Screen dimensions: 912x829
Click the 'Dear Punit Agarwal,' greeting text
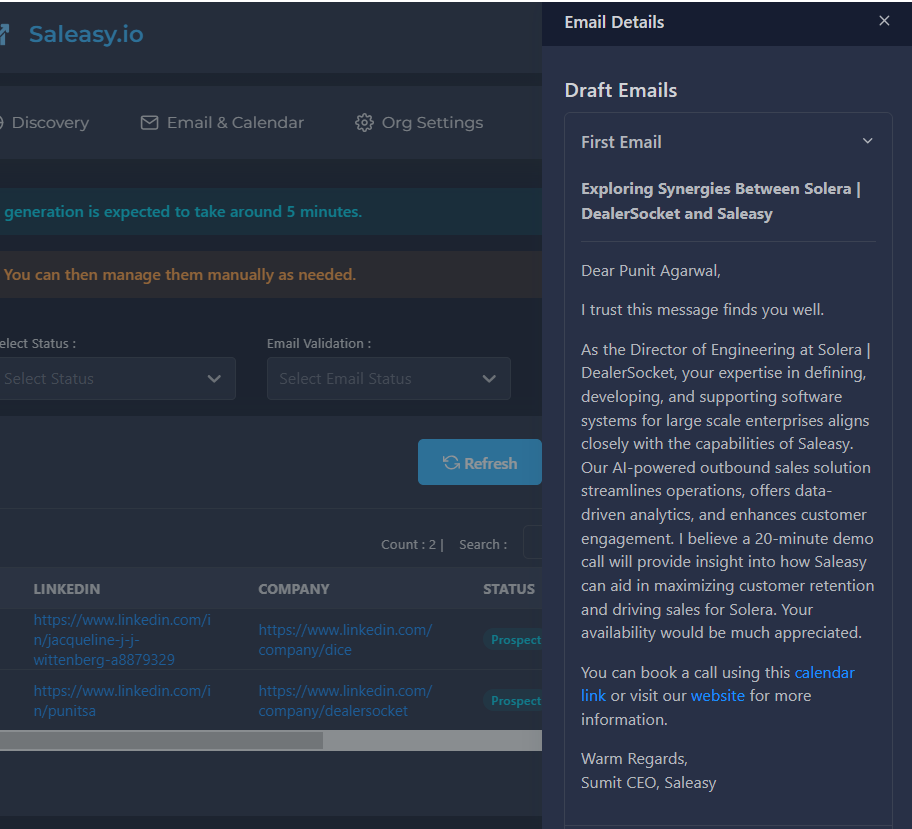[651, 271]
